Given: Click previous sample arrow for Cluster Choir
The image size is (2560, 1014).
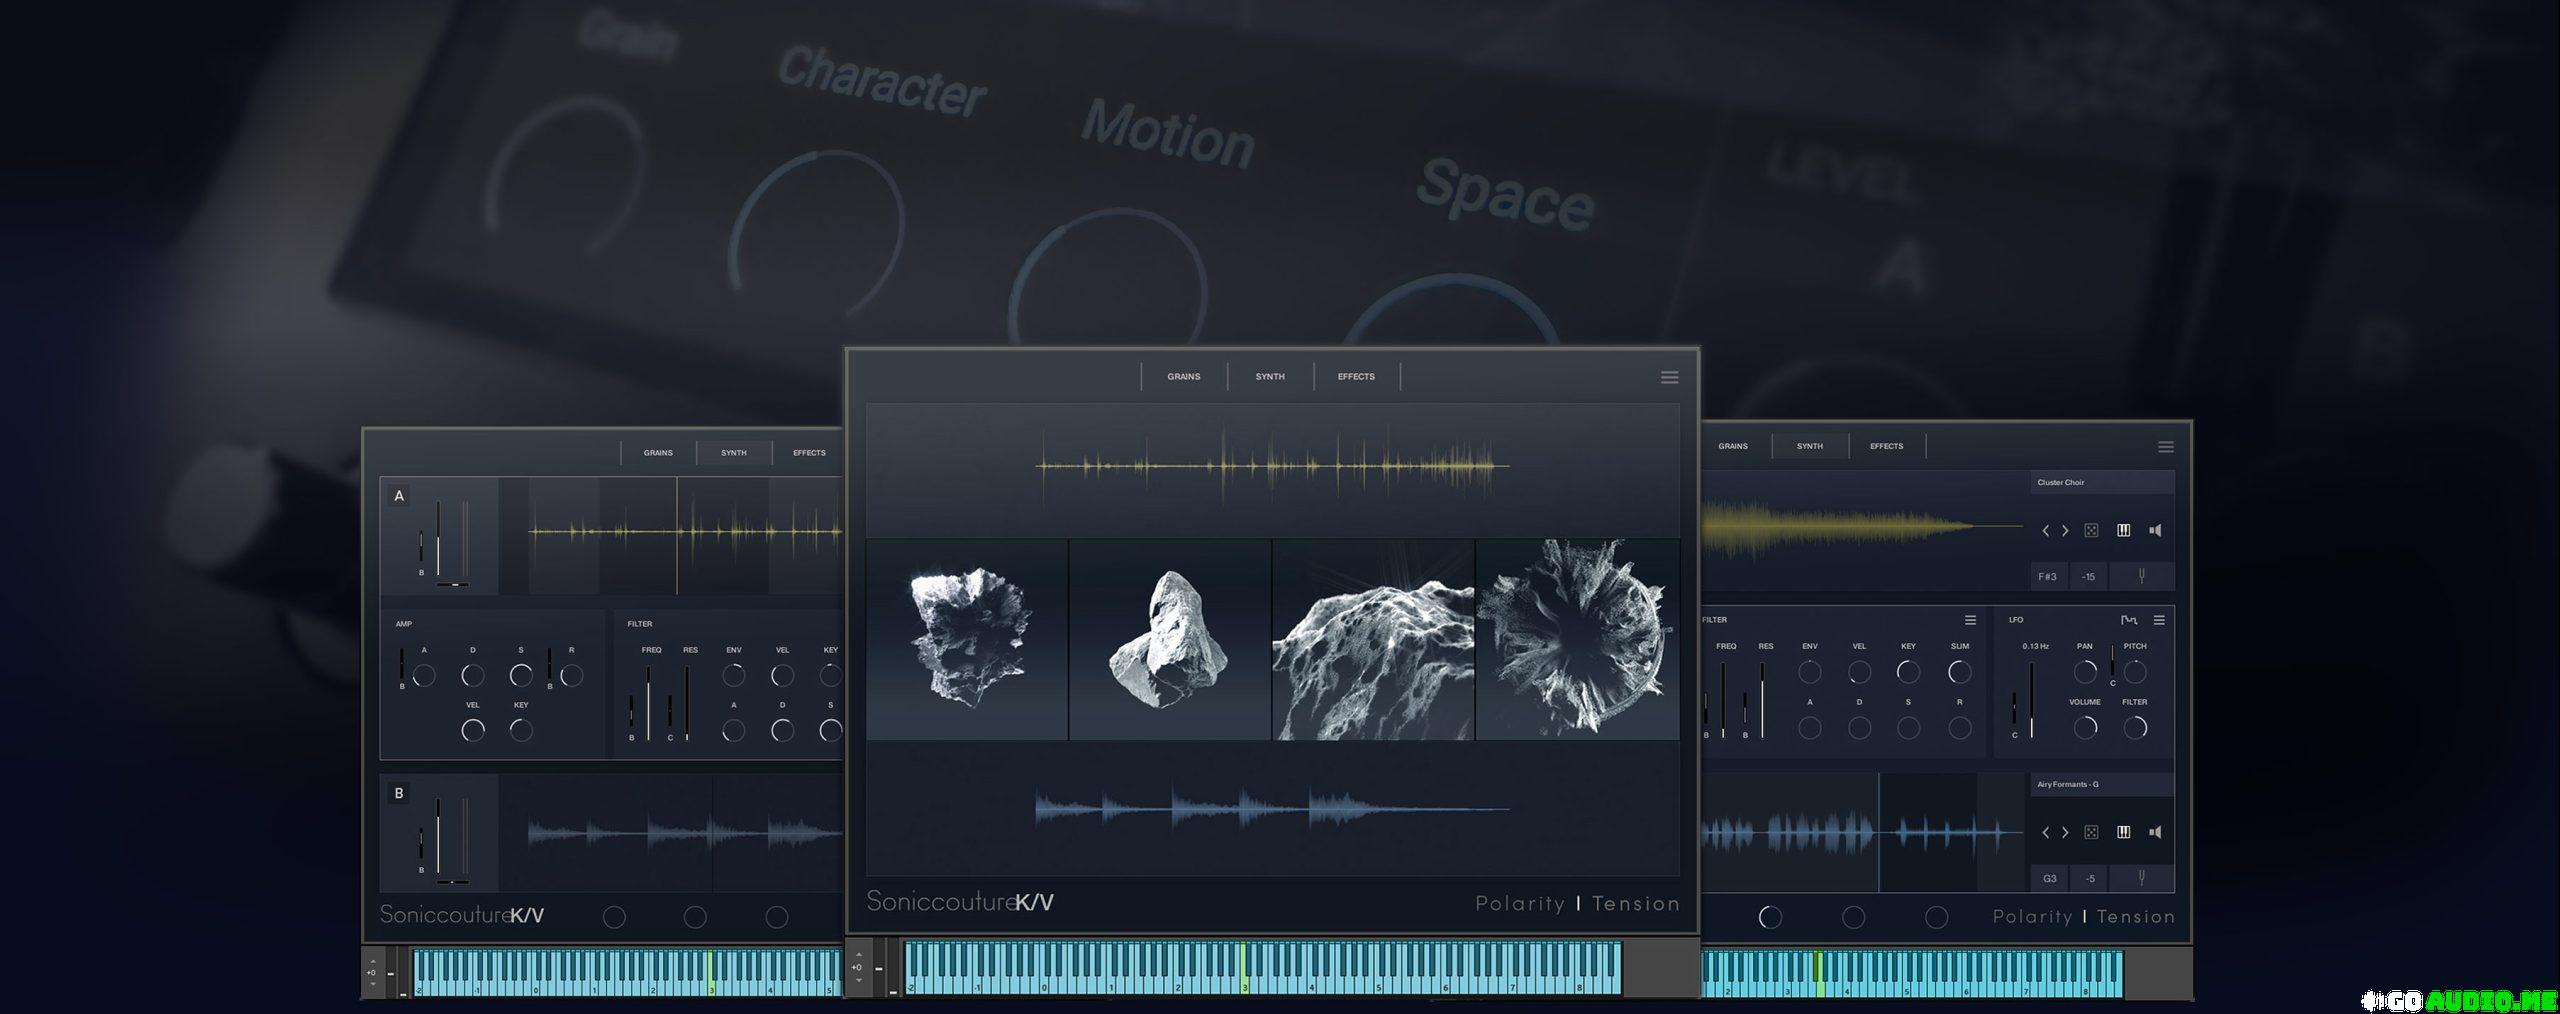Looking at the screenshot, I should point(2045,531).
